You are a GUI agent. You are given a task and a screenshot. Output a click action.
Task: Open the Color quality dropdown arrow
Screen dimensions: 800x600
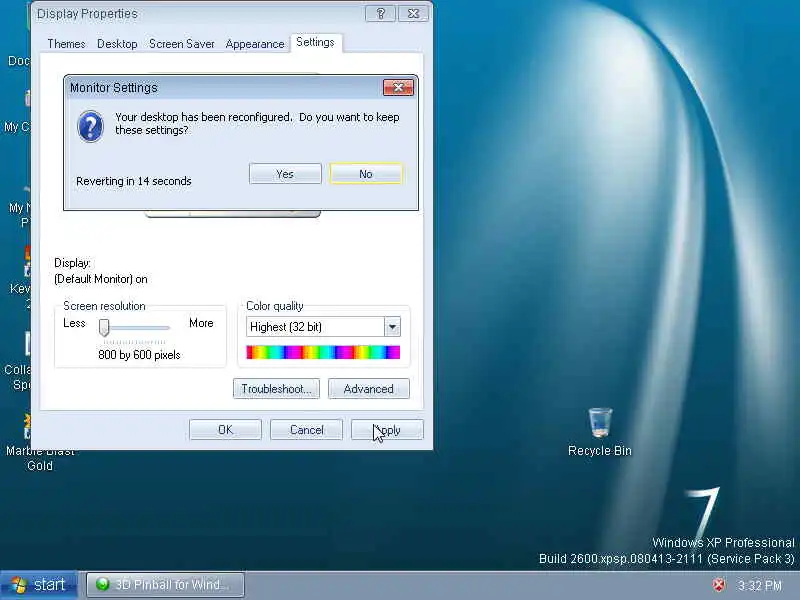(x=392, y=327)
